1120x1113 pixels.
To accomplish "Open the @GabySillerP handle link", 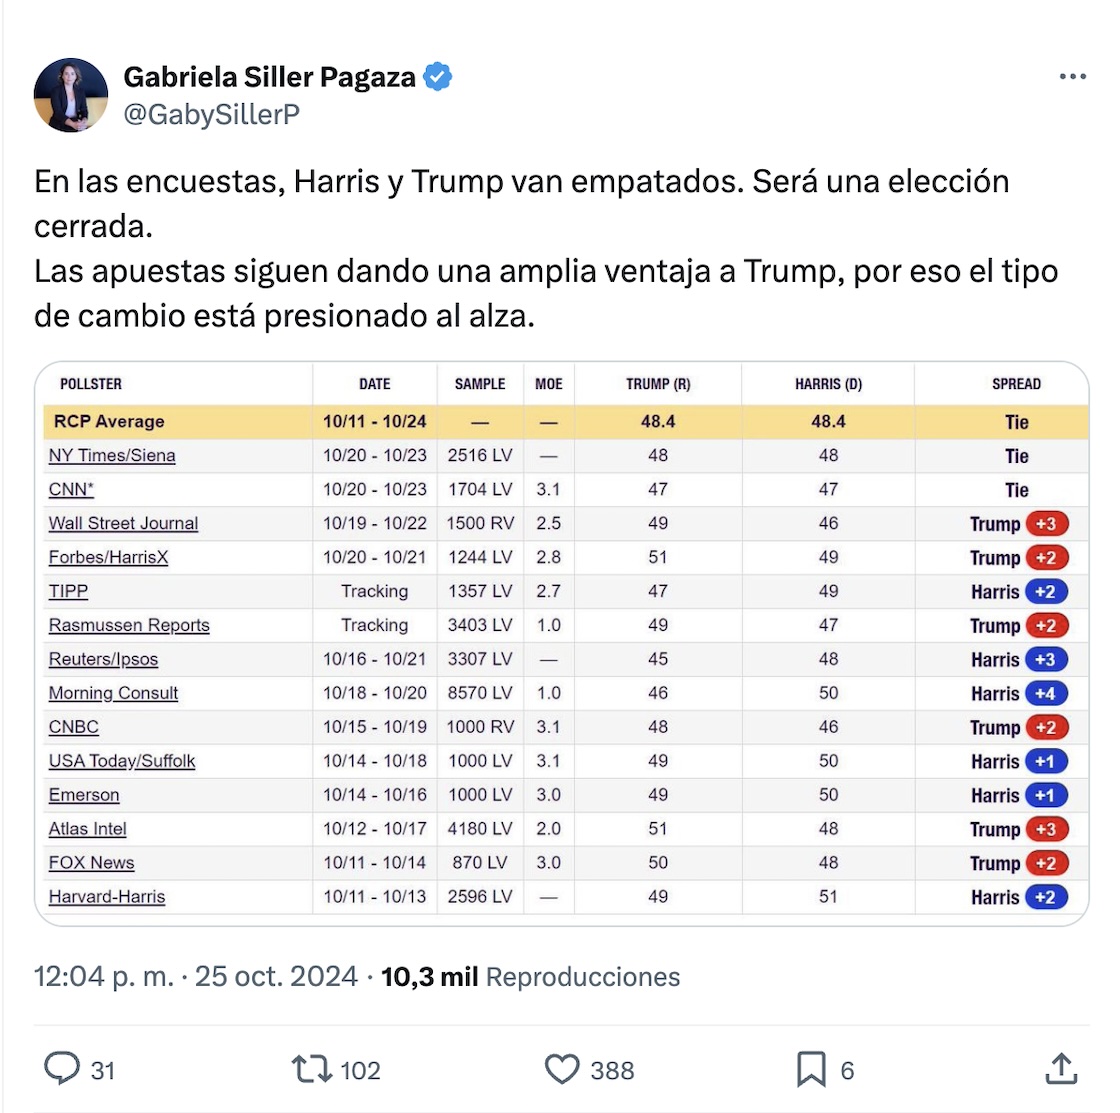I will [211, 115].
